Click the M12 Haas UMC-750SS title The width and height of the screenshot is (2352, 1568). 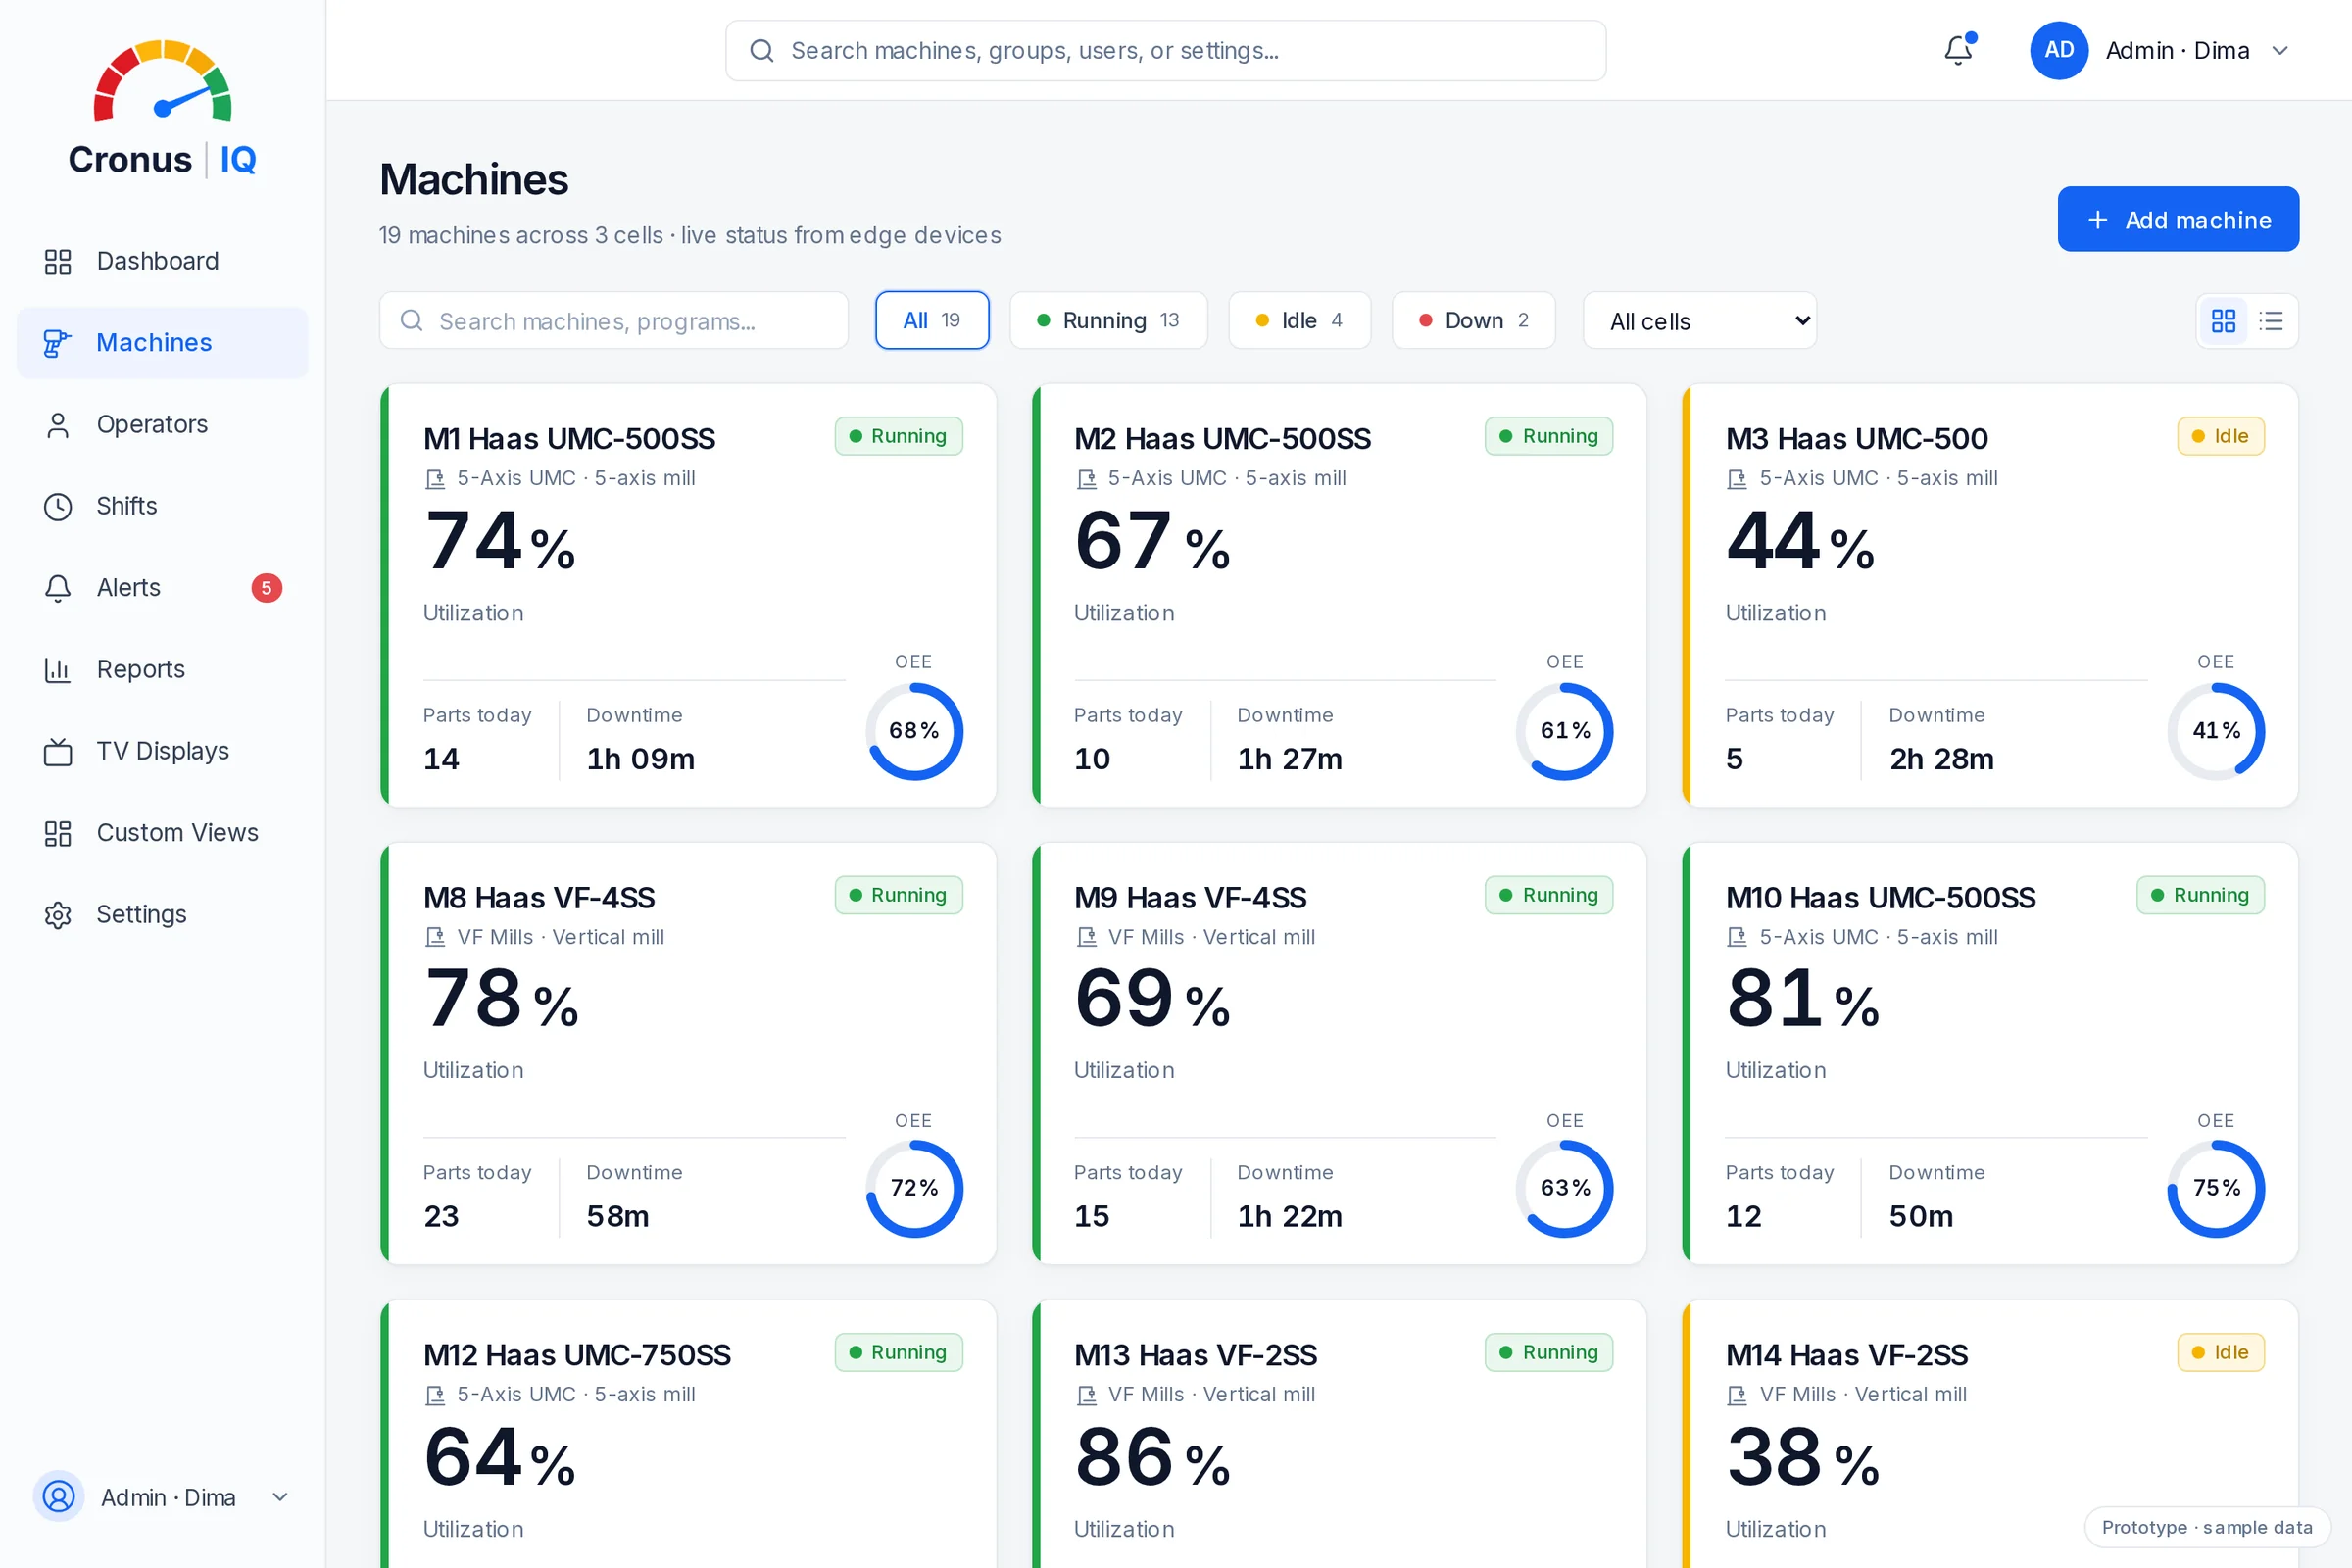click(577, 1355)
